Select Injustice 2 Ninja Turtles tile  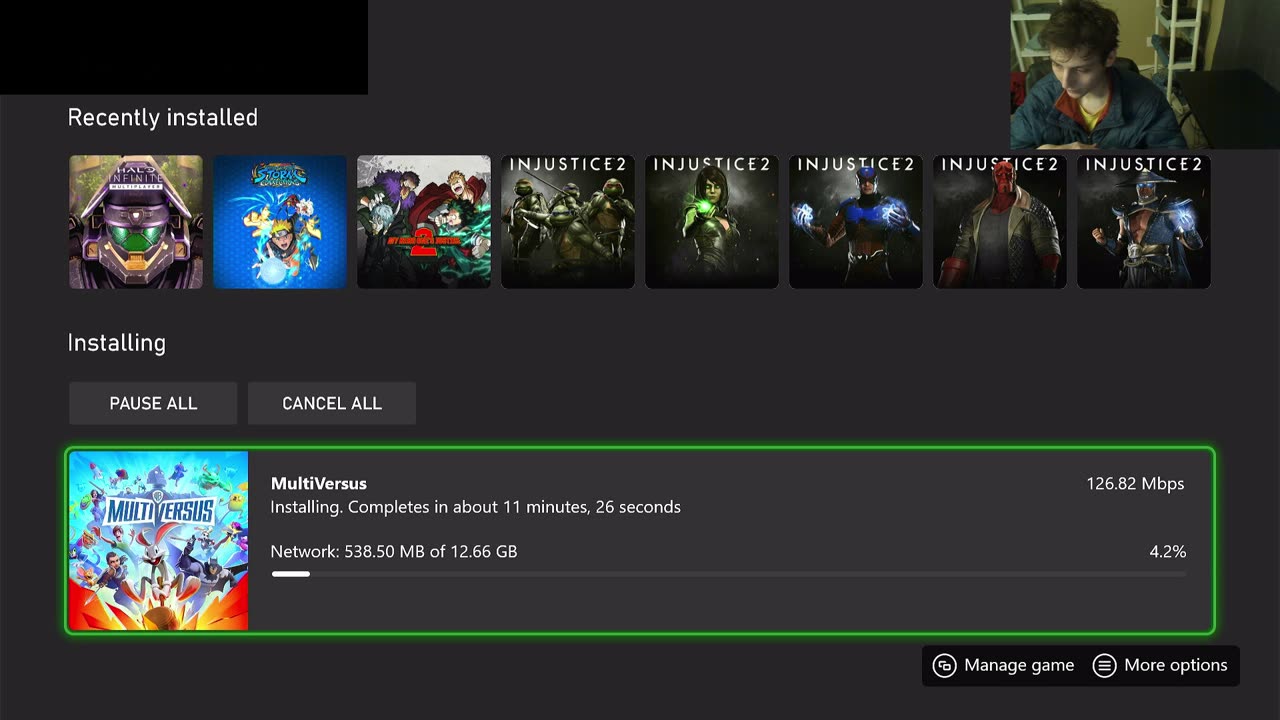pyautogui.click(x=568, y=222)
